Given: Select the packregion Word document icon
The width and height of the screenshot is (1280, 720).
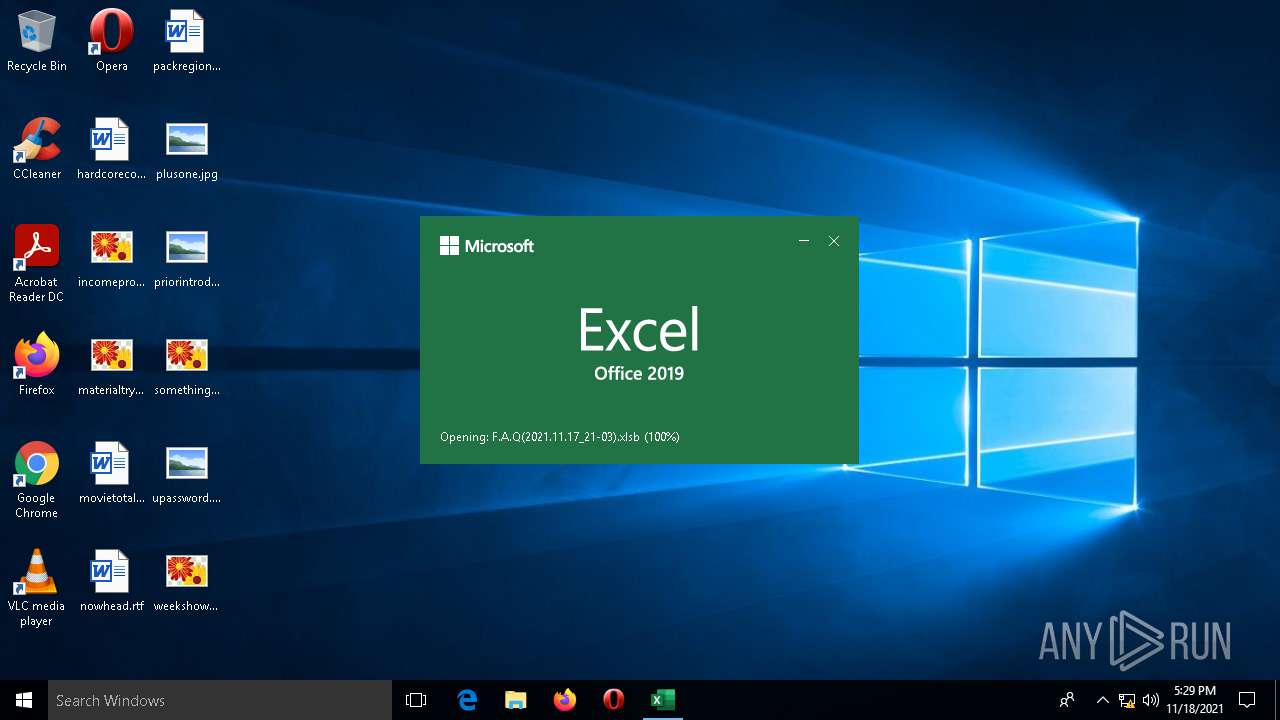Looking at the screenshot, I should tap(186, 40).
